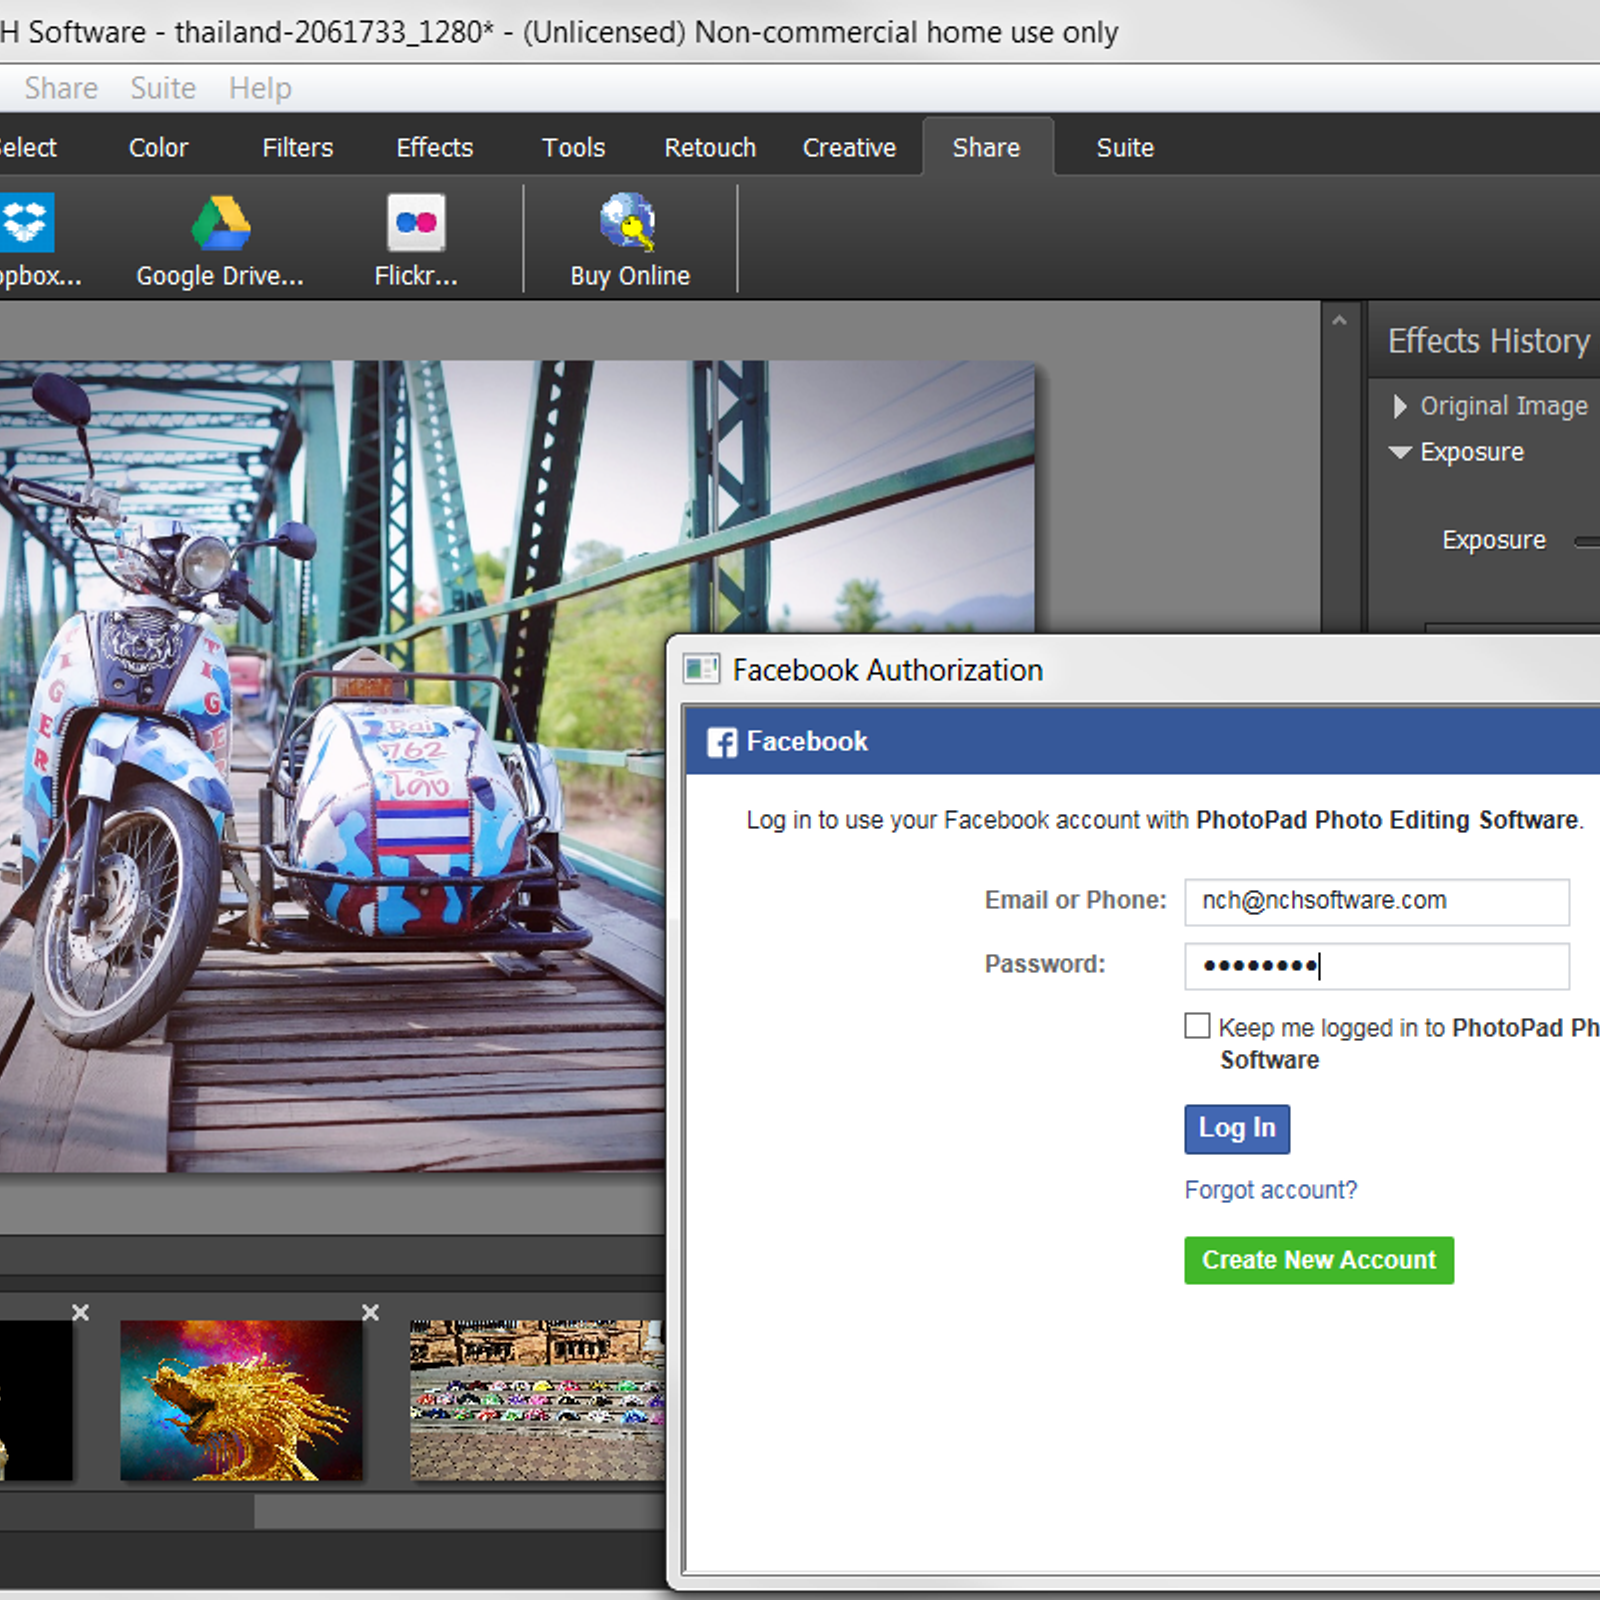This screenshot has height=1600, width=1600.
Task: Switch to the Suite ribbon tab
Action: click(x=1125, y=148)
